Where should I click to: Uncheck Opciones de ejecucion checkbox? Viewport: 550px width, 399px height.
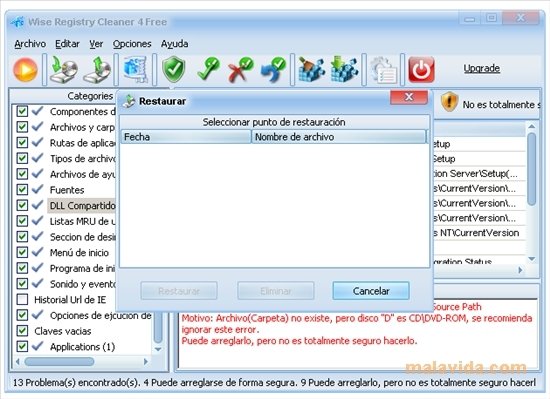pos(22,315)
